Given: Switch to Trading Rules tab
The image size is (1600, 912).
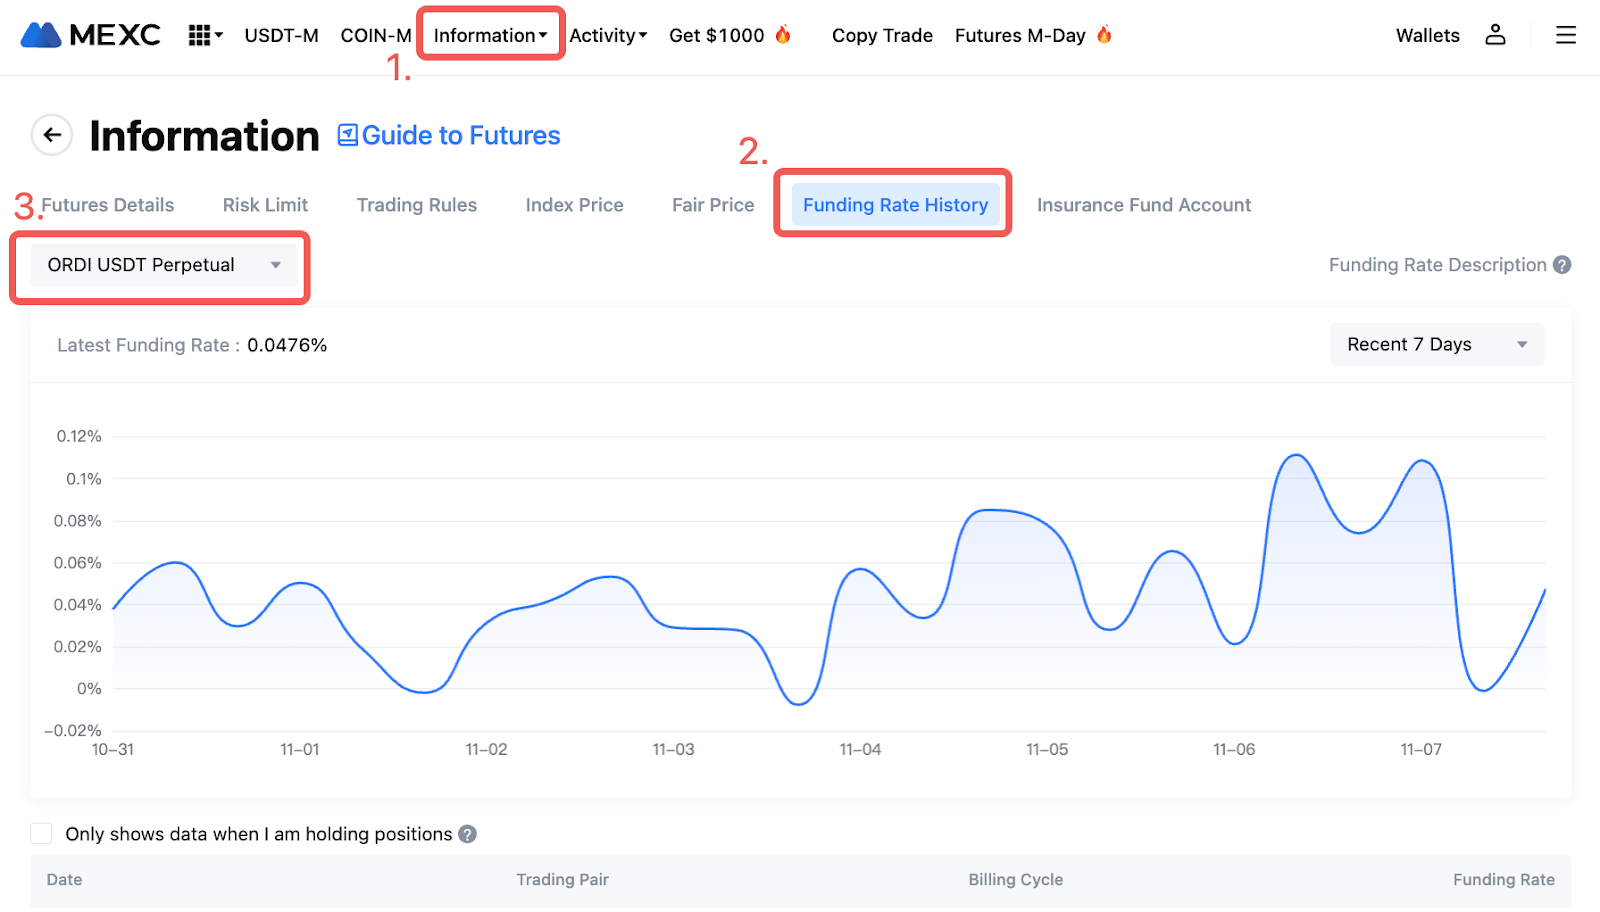Looking at the screenshot, I should (x=417, y=205).
